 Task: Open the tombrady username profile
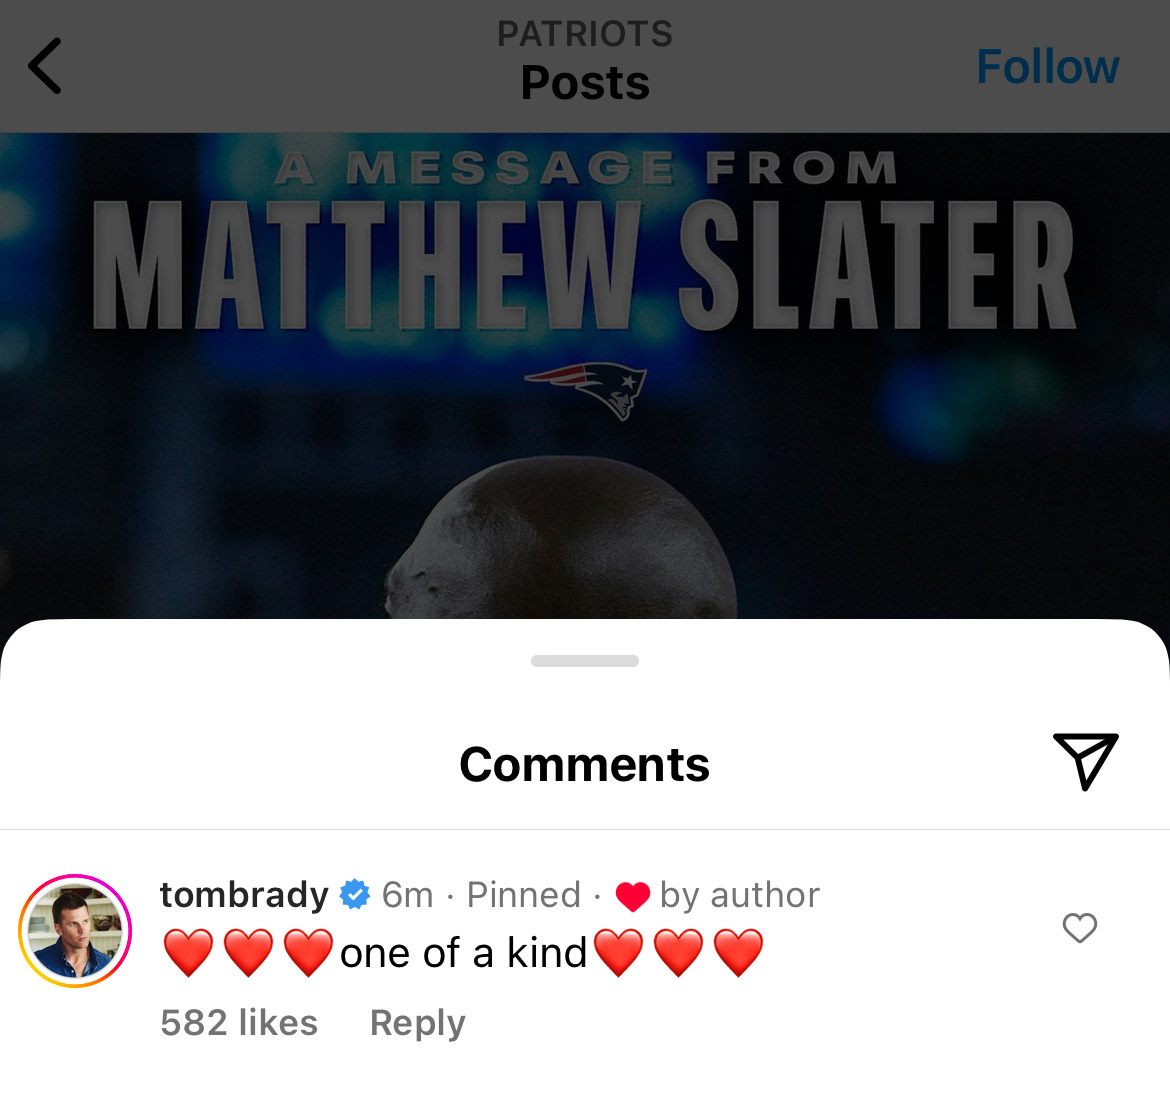[244, 894]
